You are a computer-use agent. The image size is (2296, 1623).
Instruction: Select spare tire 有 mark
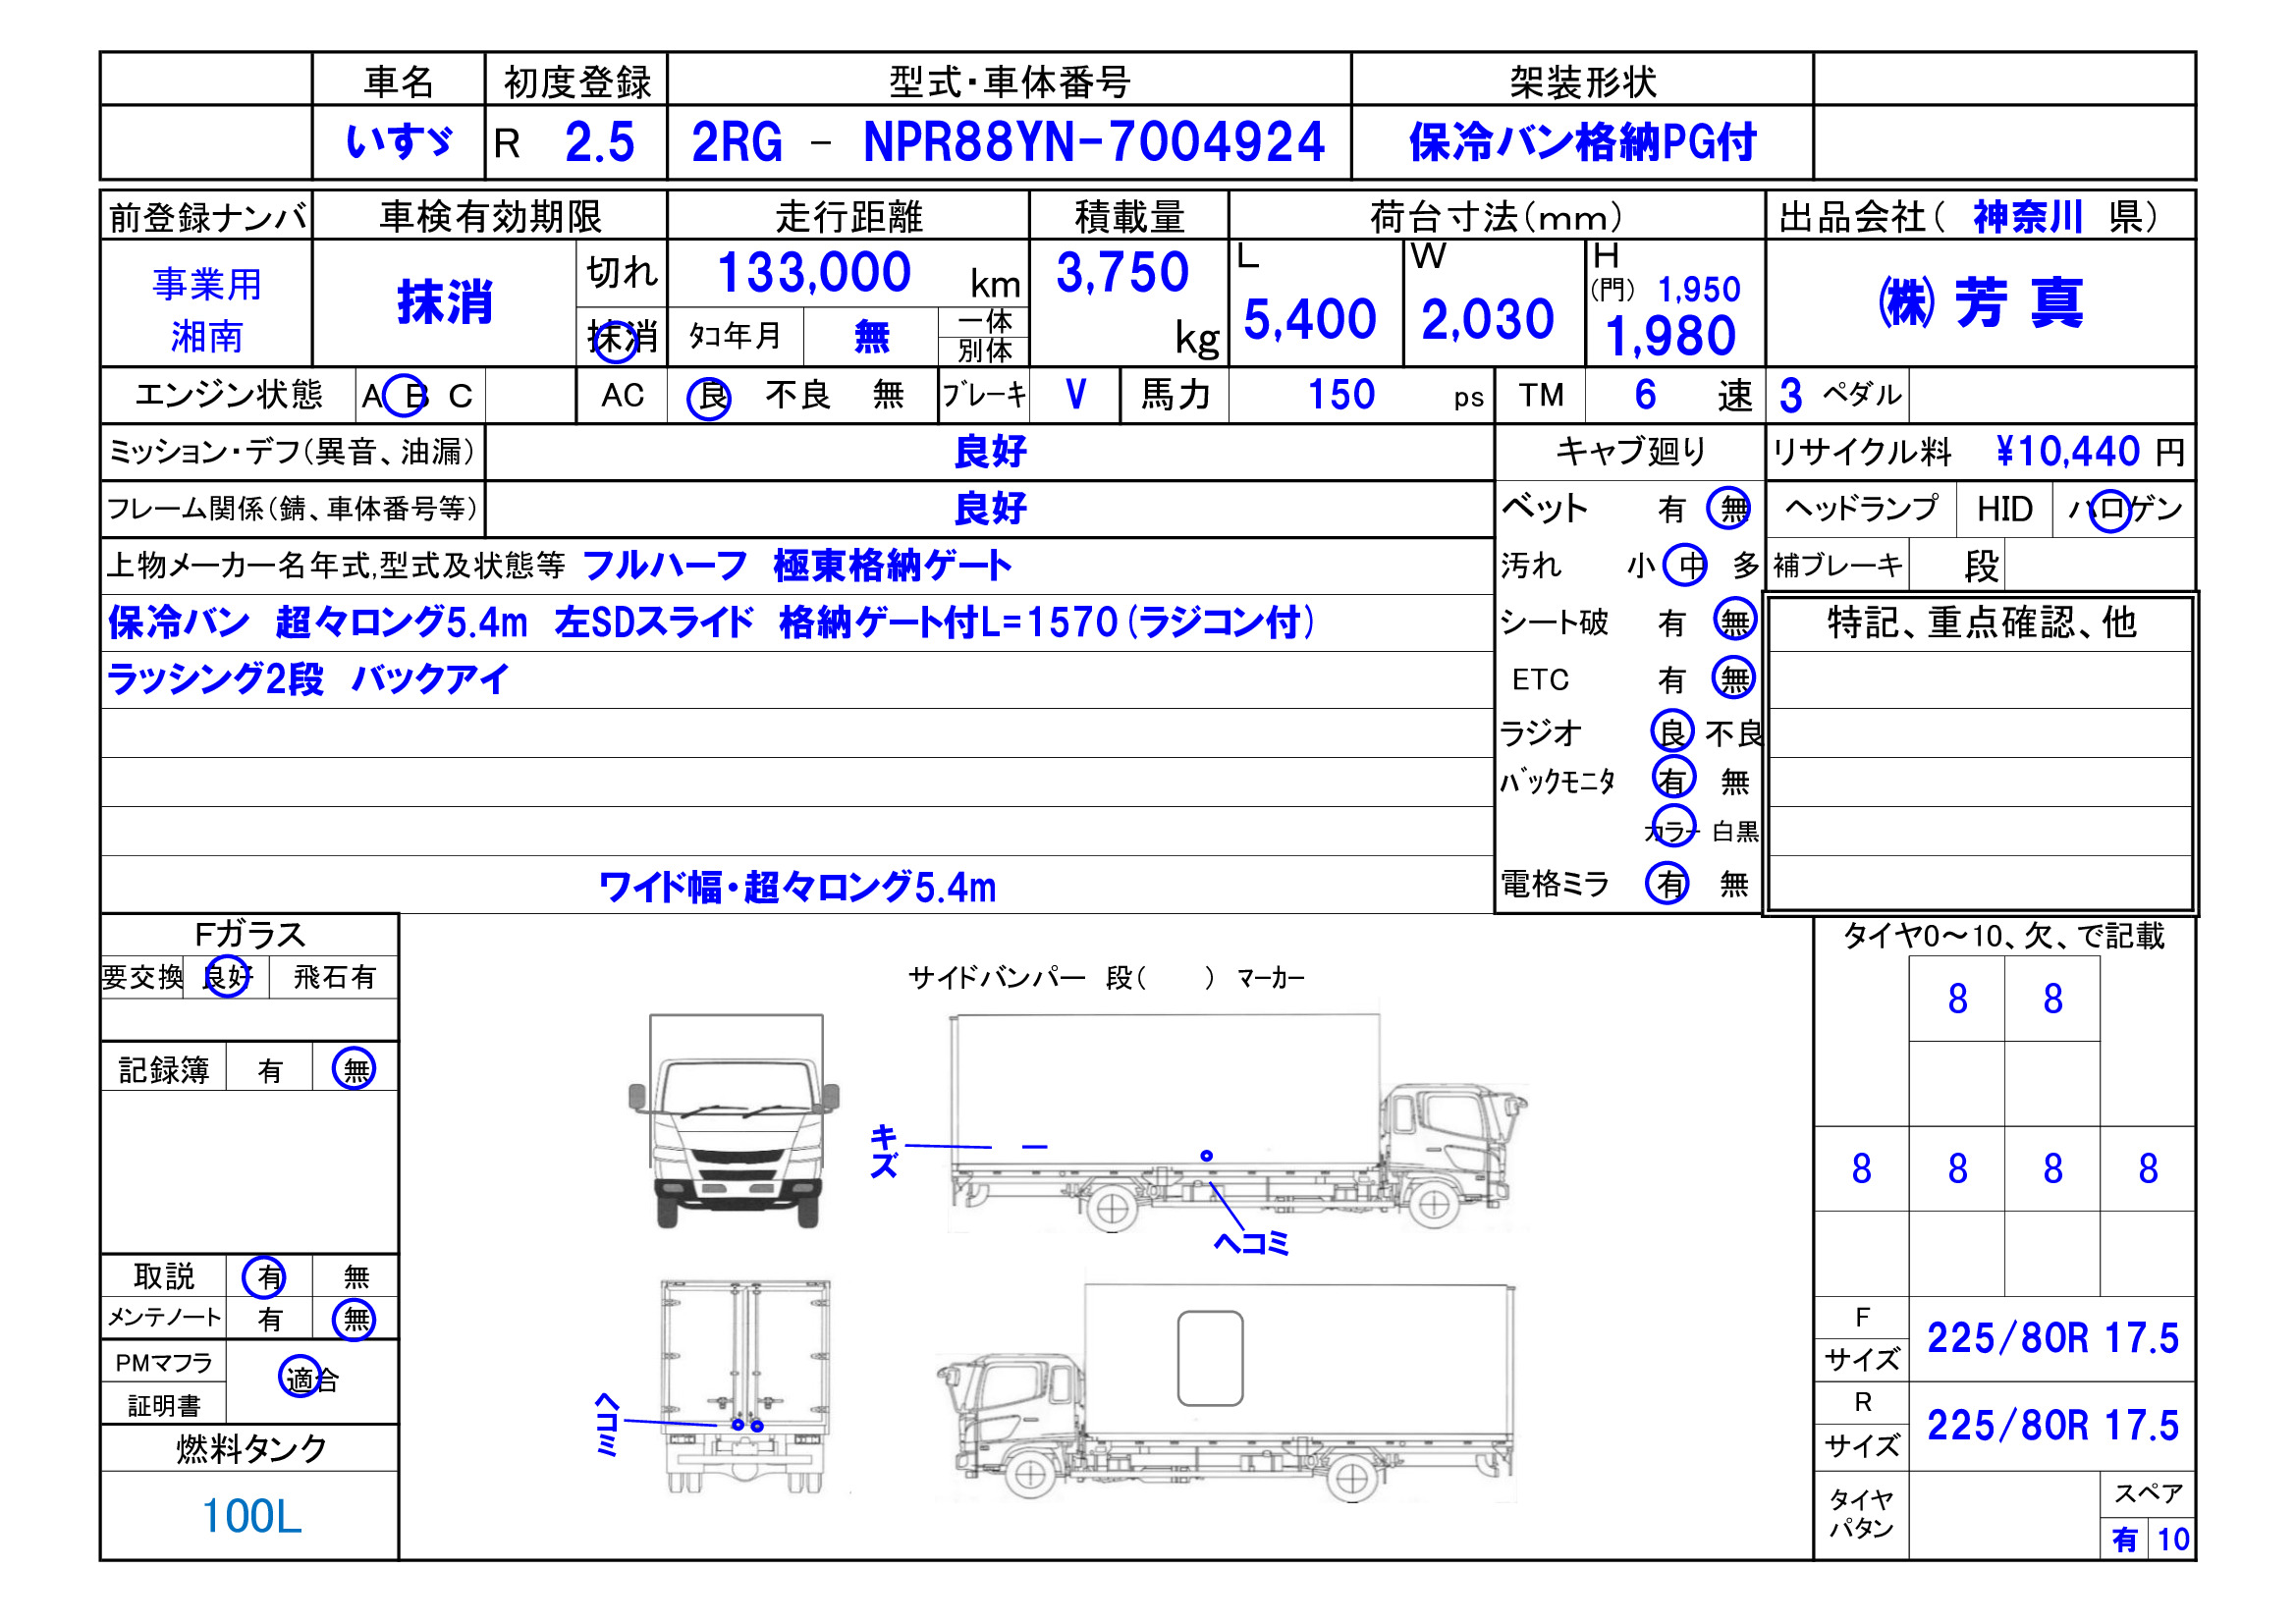pos(2124,1540)
